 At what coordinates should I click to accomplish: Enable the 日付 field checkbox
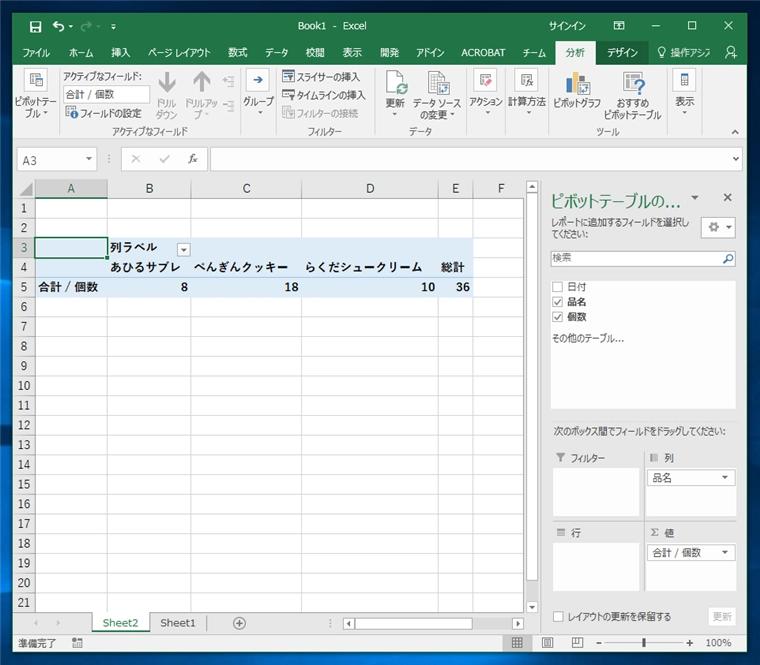coord(558,287)
